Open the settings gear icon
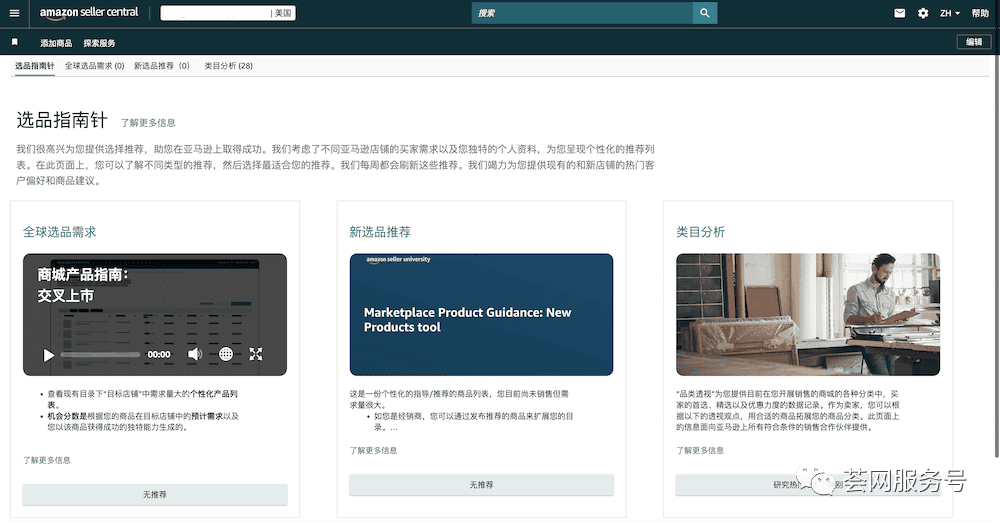 [923, 13]
